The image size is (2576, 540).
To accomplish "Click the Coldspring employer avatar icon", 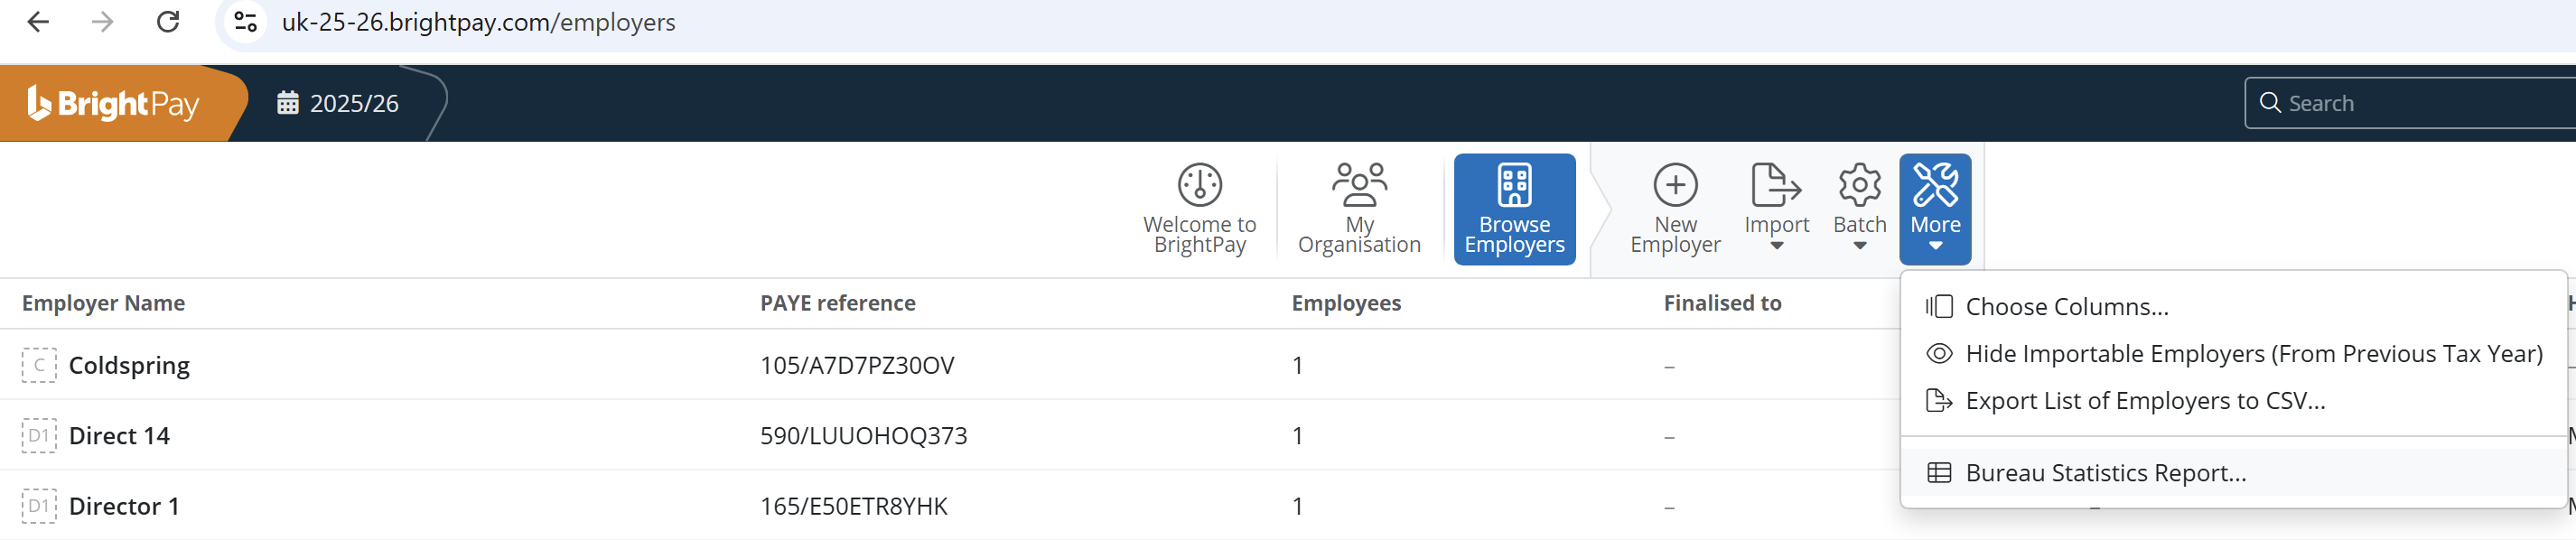I will click(x=39, y=365).
